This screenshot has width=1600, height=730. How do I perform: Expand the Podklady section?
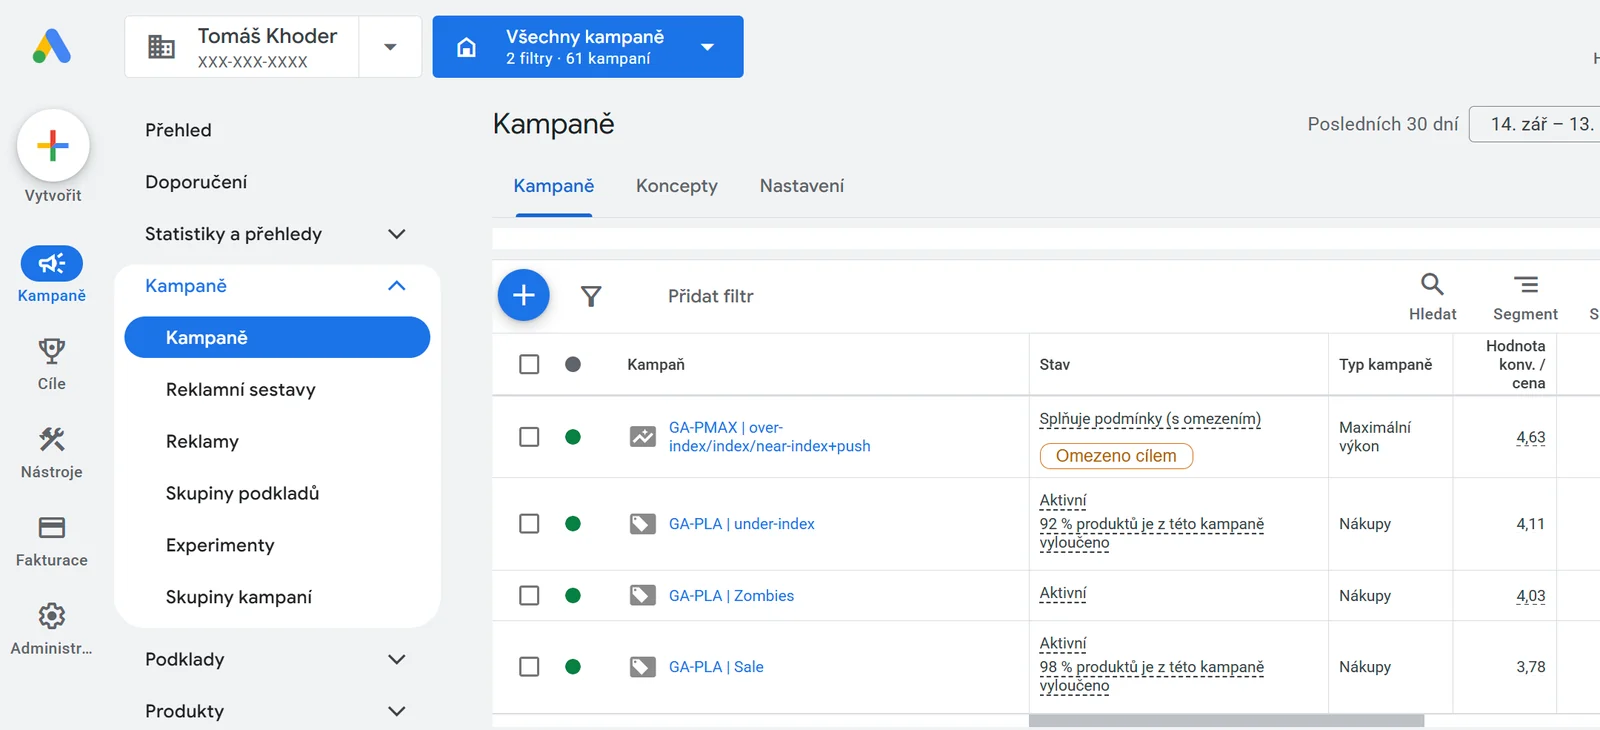click(397, 660)
